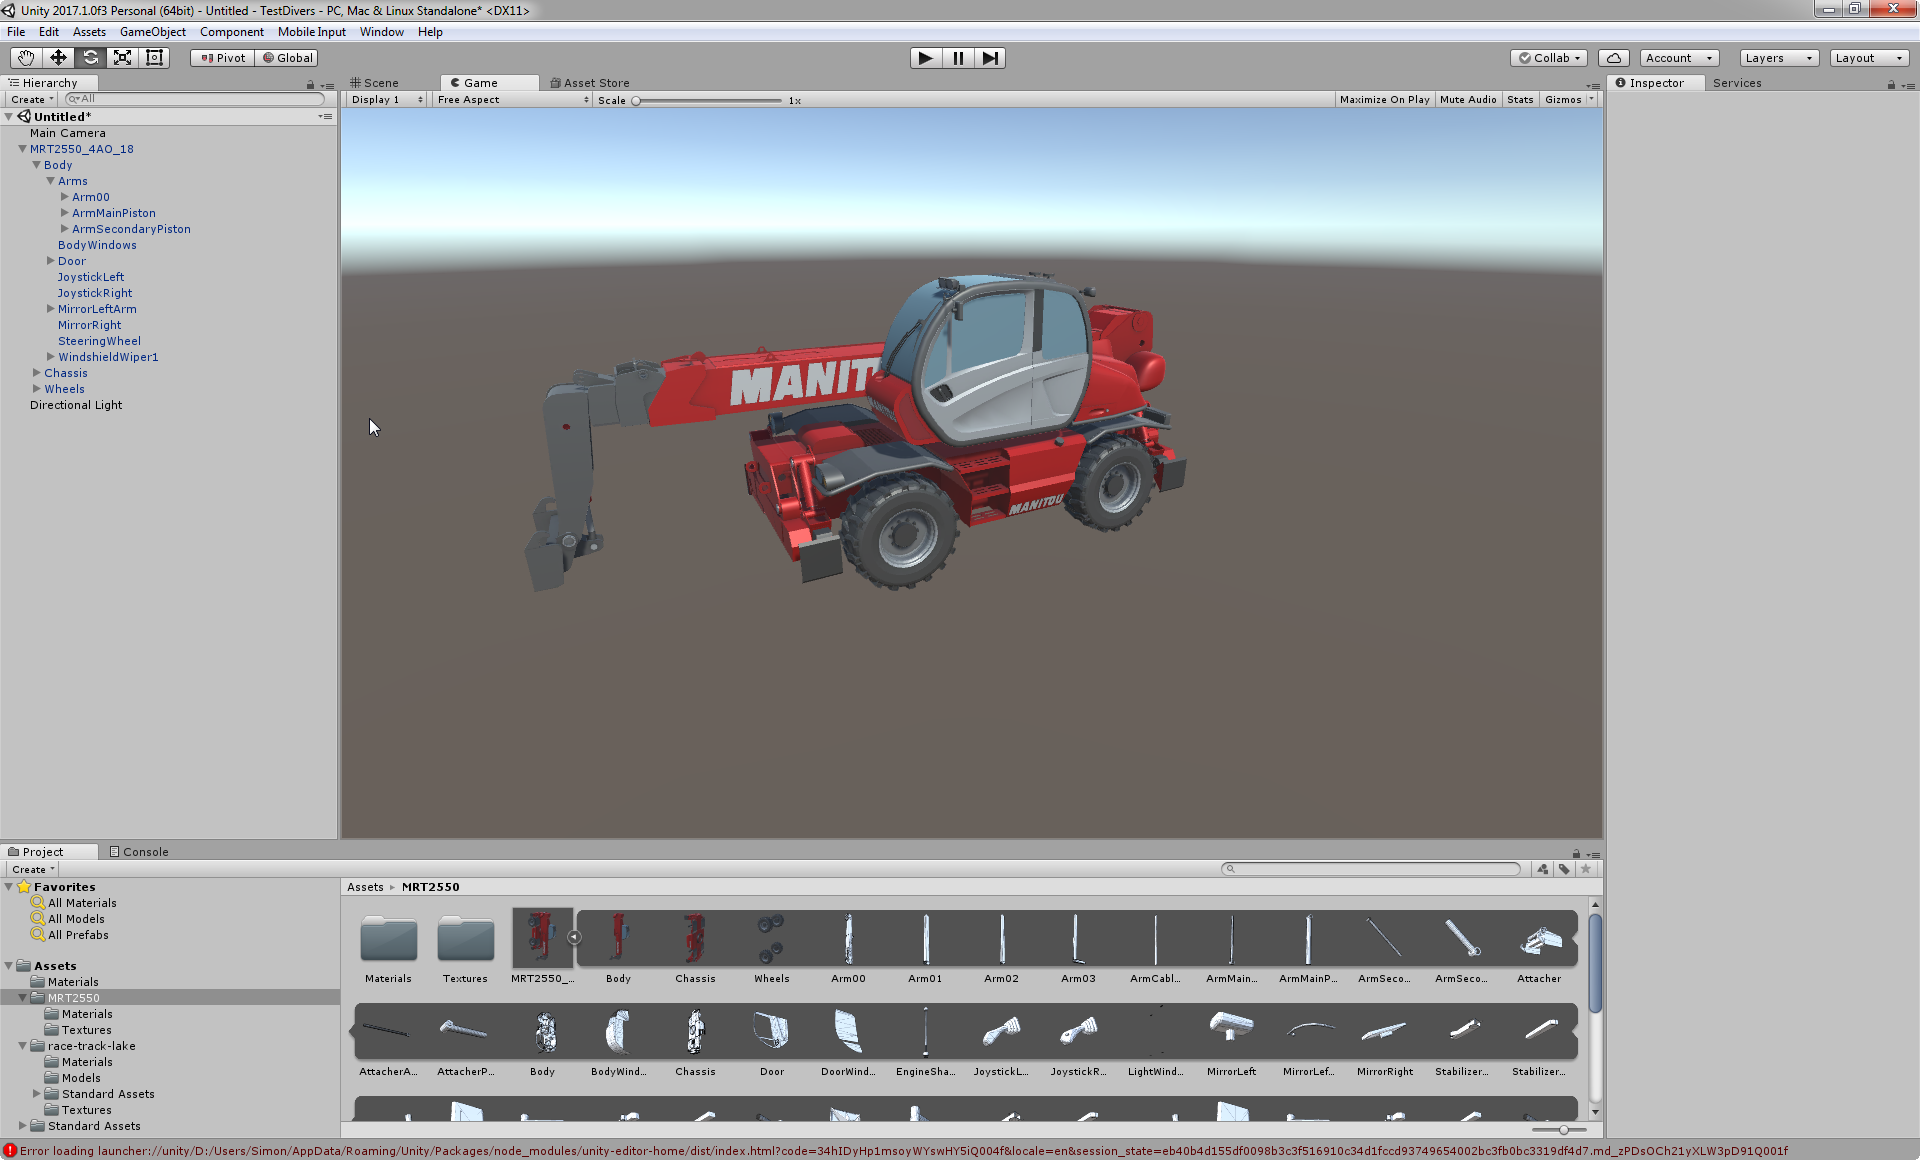The height and width of the screenshot is (1160, 1920).
Task: Toggle Stats overlay
Action: tap(1520, 100)
